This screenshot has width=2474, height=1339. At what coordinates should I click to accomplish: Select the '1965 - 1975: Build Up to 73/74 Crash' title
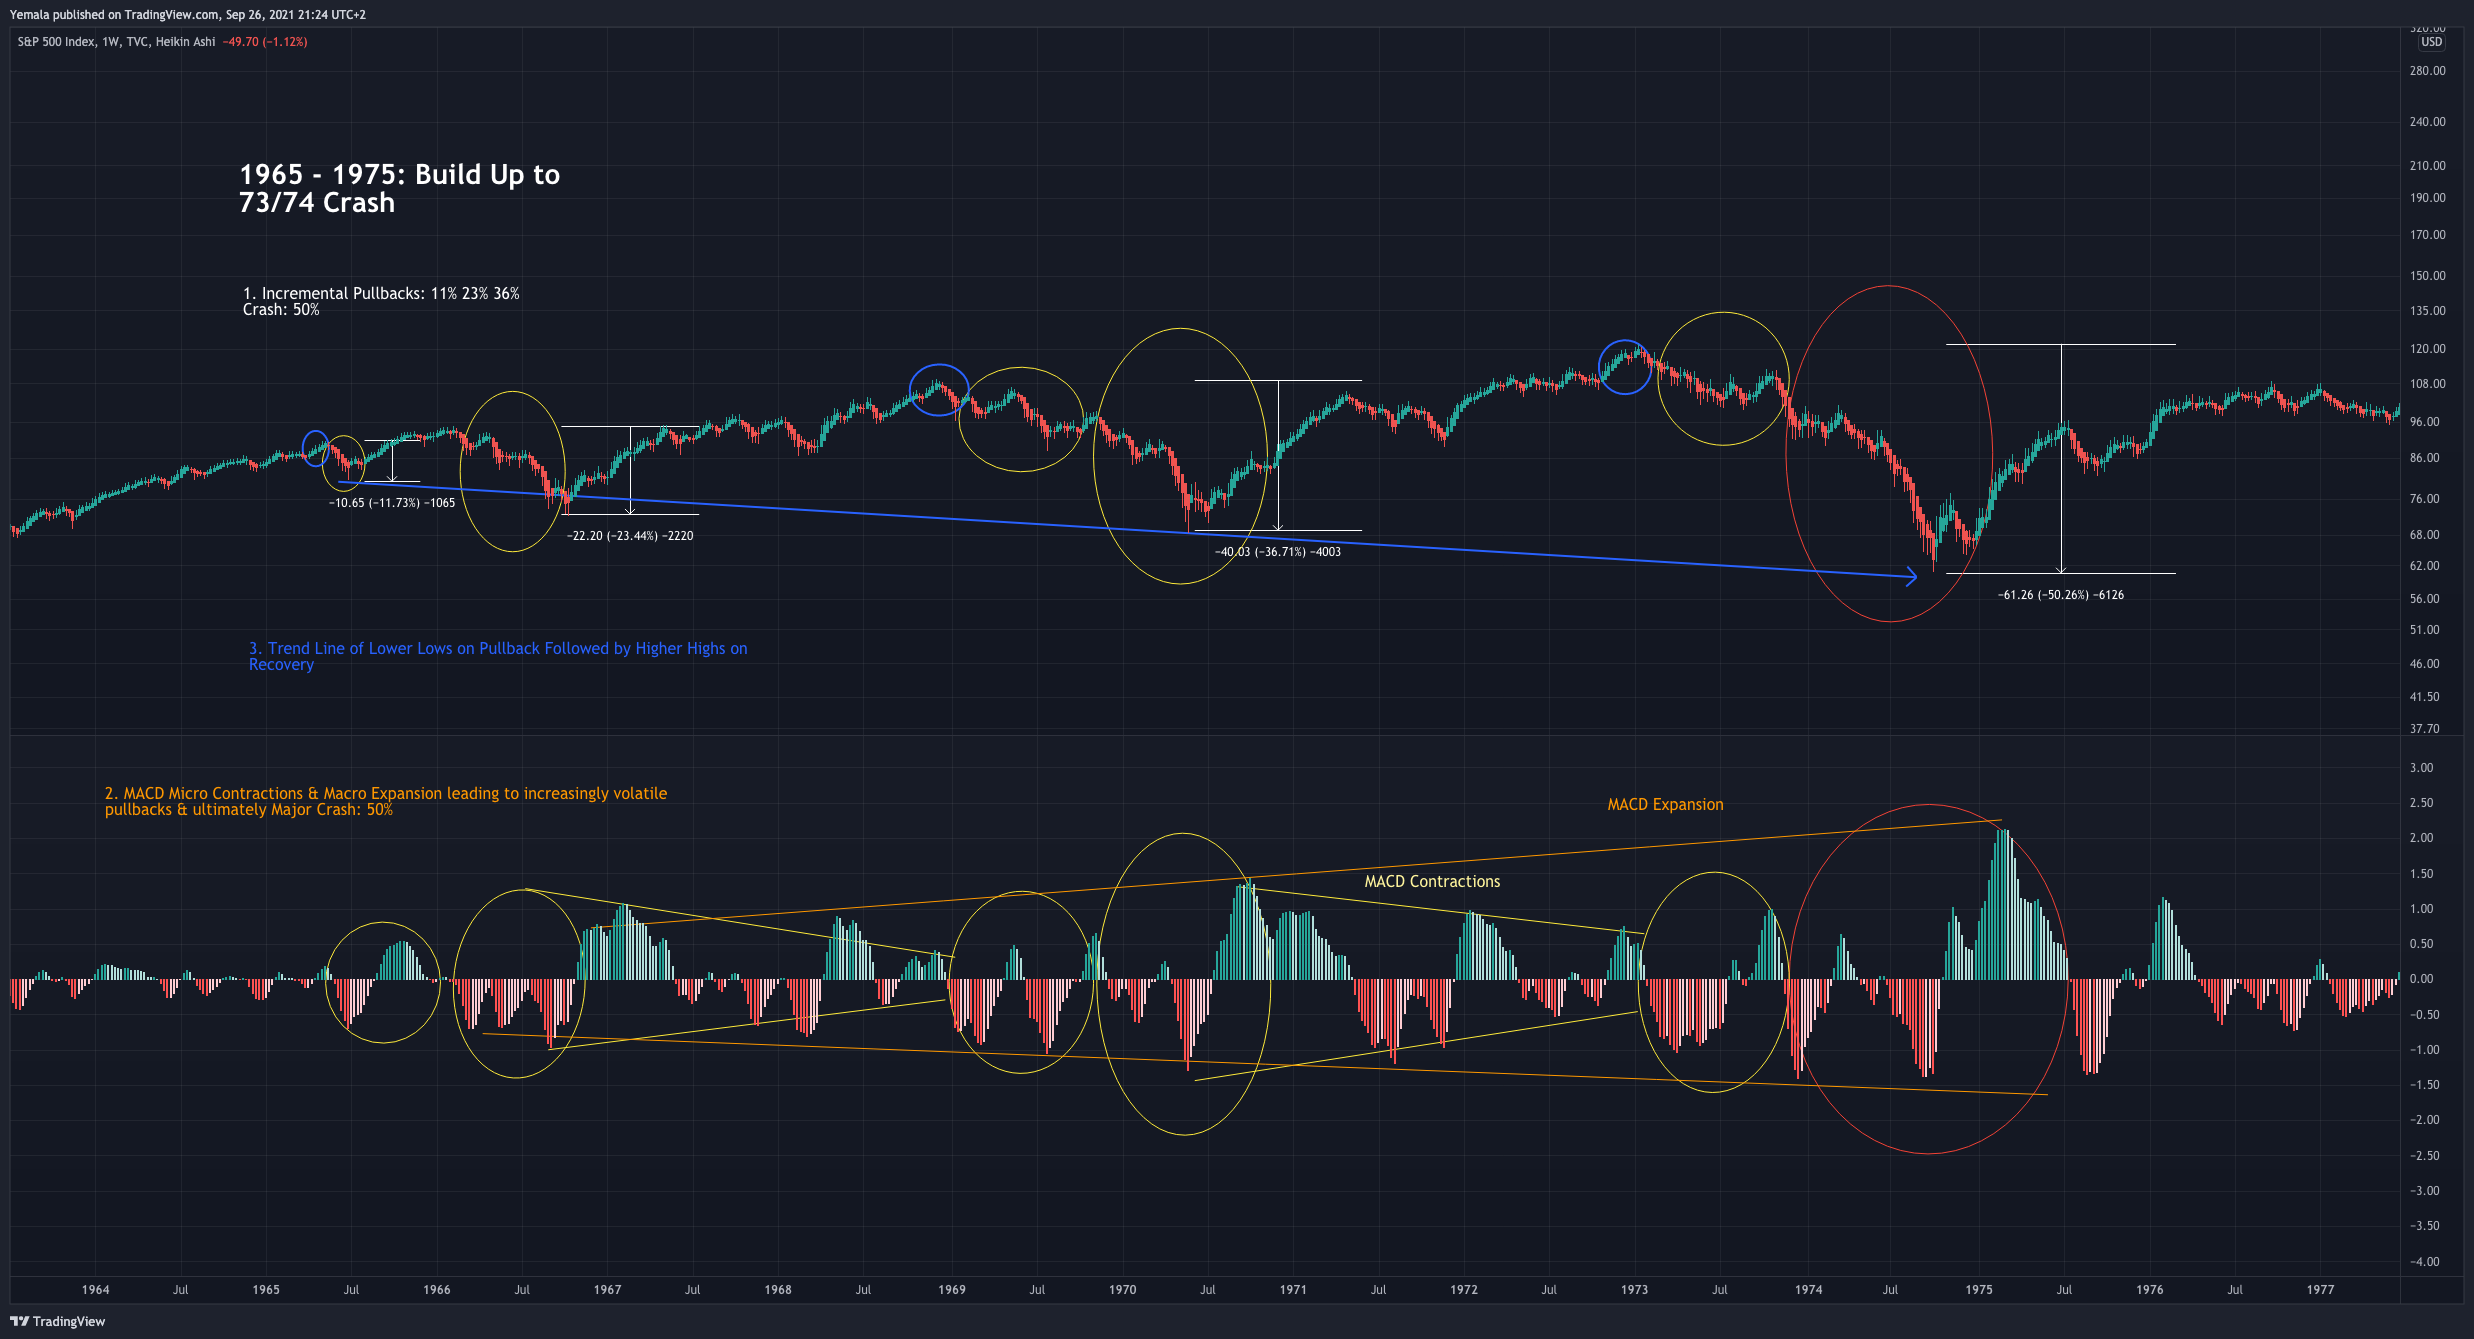point(399,188)
